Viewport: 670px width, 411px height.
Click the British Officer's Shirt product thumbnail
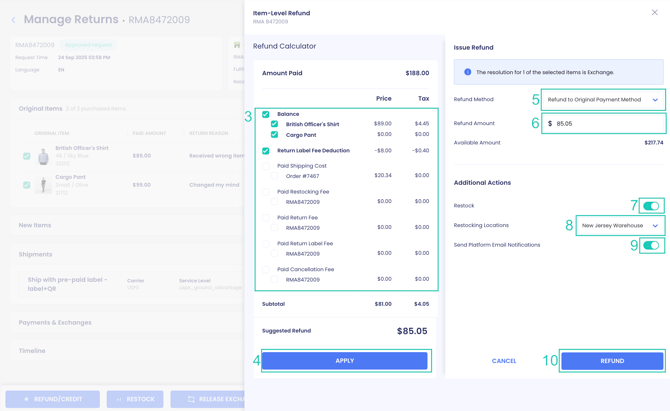(x=43, y=156)
